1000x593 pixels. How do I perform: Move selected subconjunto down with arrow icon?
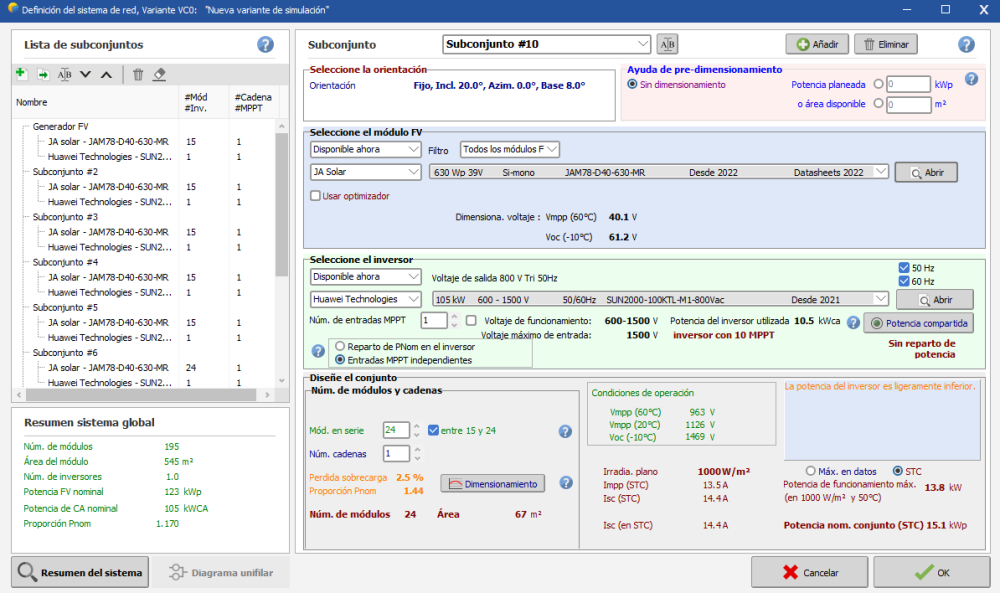point(85,74)
